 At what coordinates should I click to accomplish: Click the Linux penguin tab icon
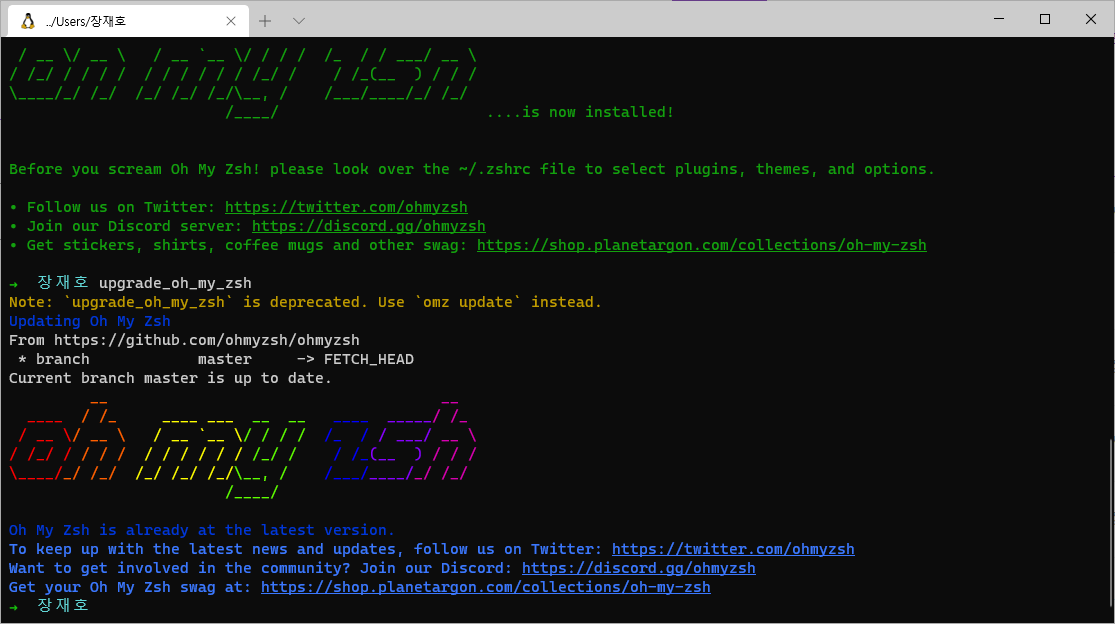(x=28, y=21)
